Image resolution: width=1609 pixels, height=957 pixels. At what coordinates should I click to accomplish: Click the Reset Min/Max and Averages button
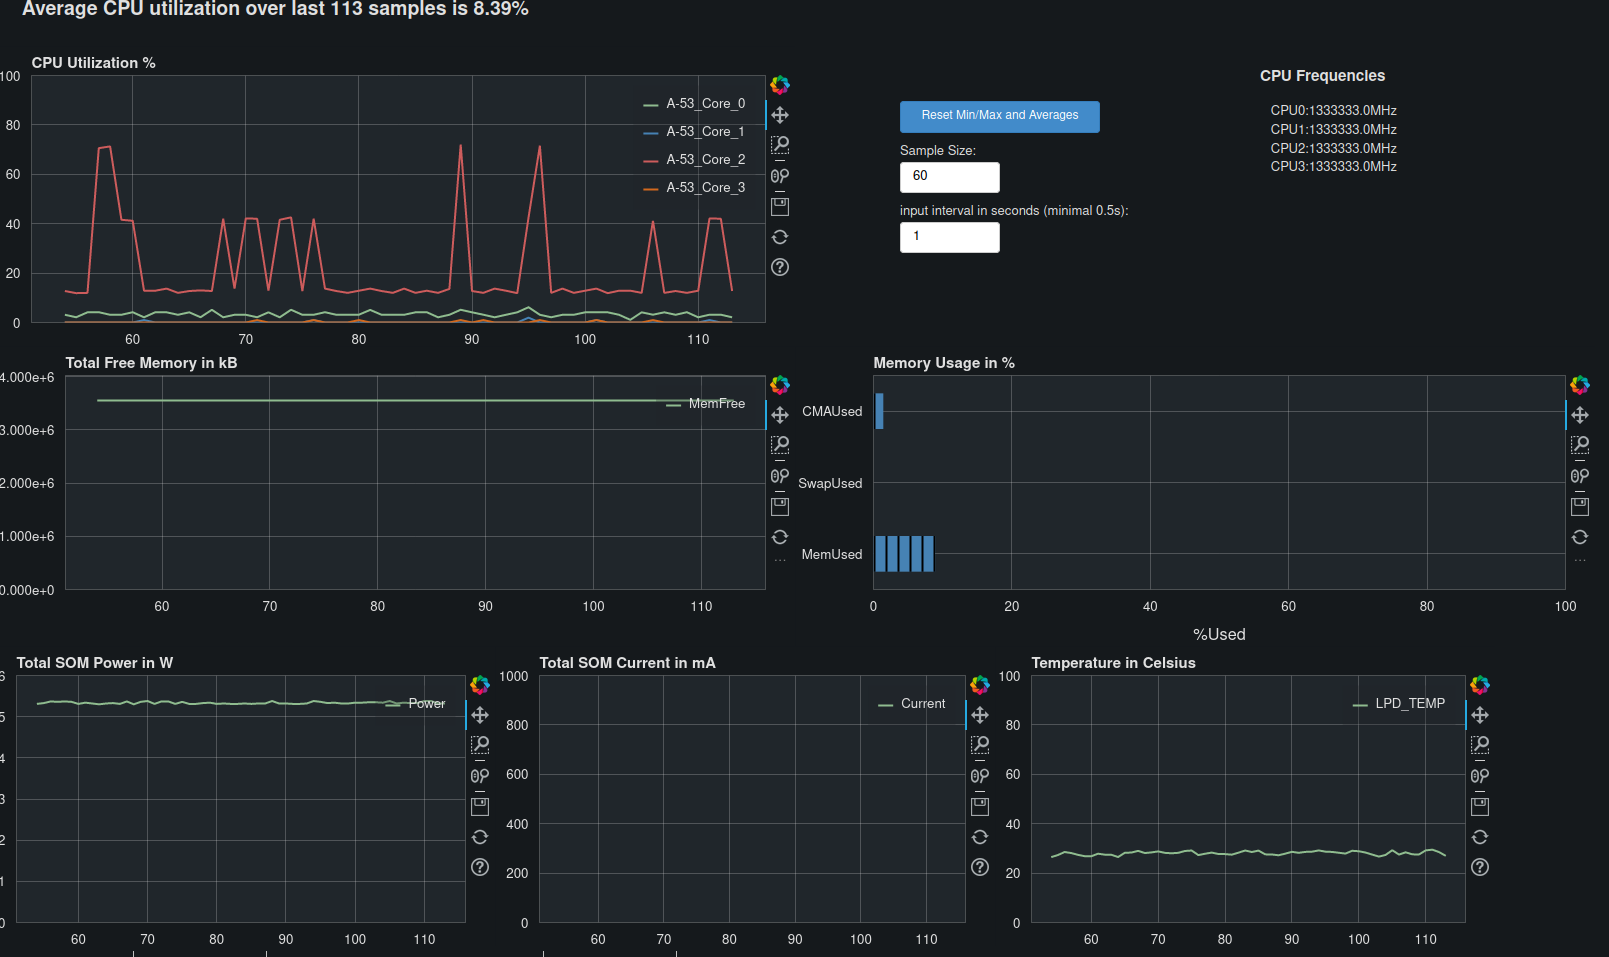tap(999, 116)
